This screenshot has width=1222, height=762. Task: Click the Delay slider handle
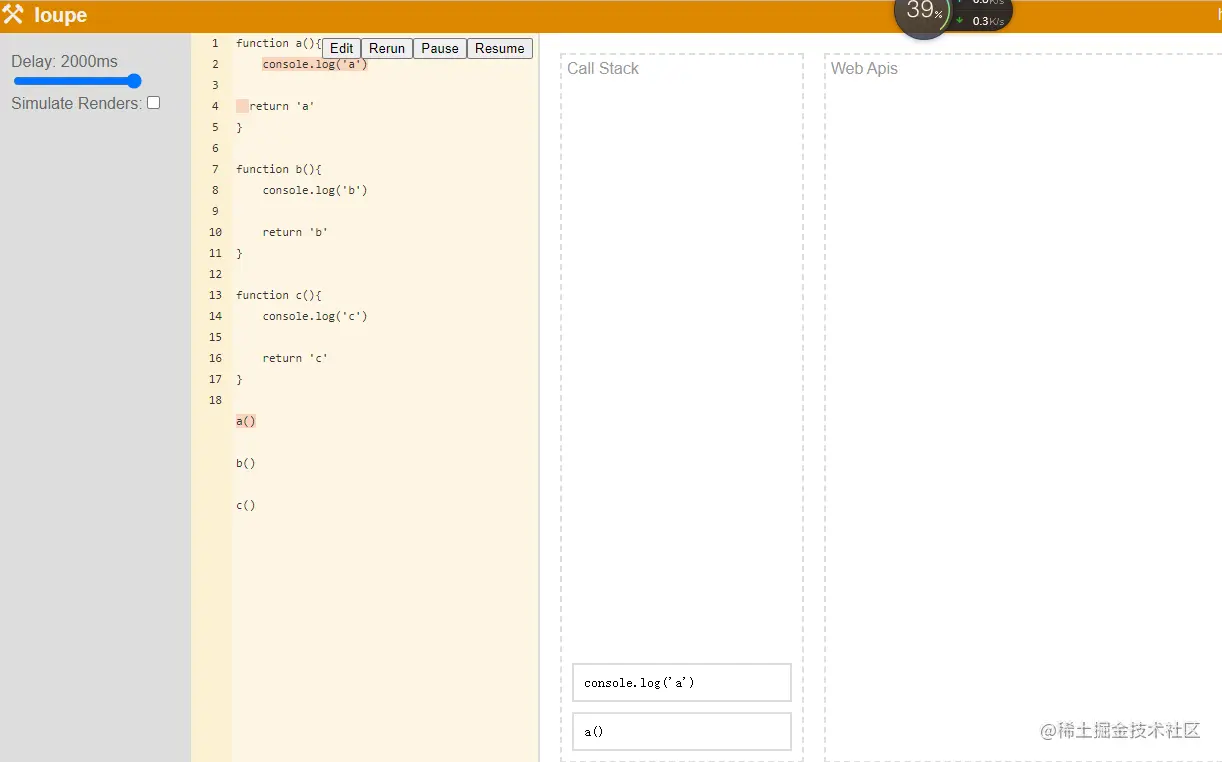(x=134, y=81)
